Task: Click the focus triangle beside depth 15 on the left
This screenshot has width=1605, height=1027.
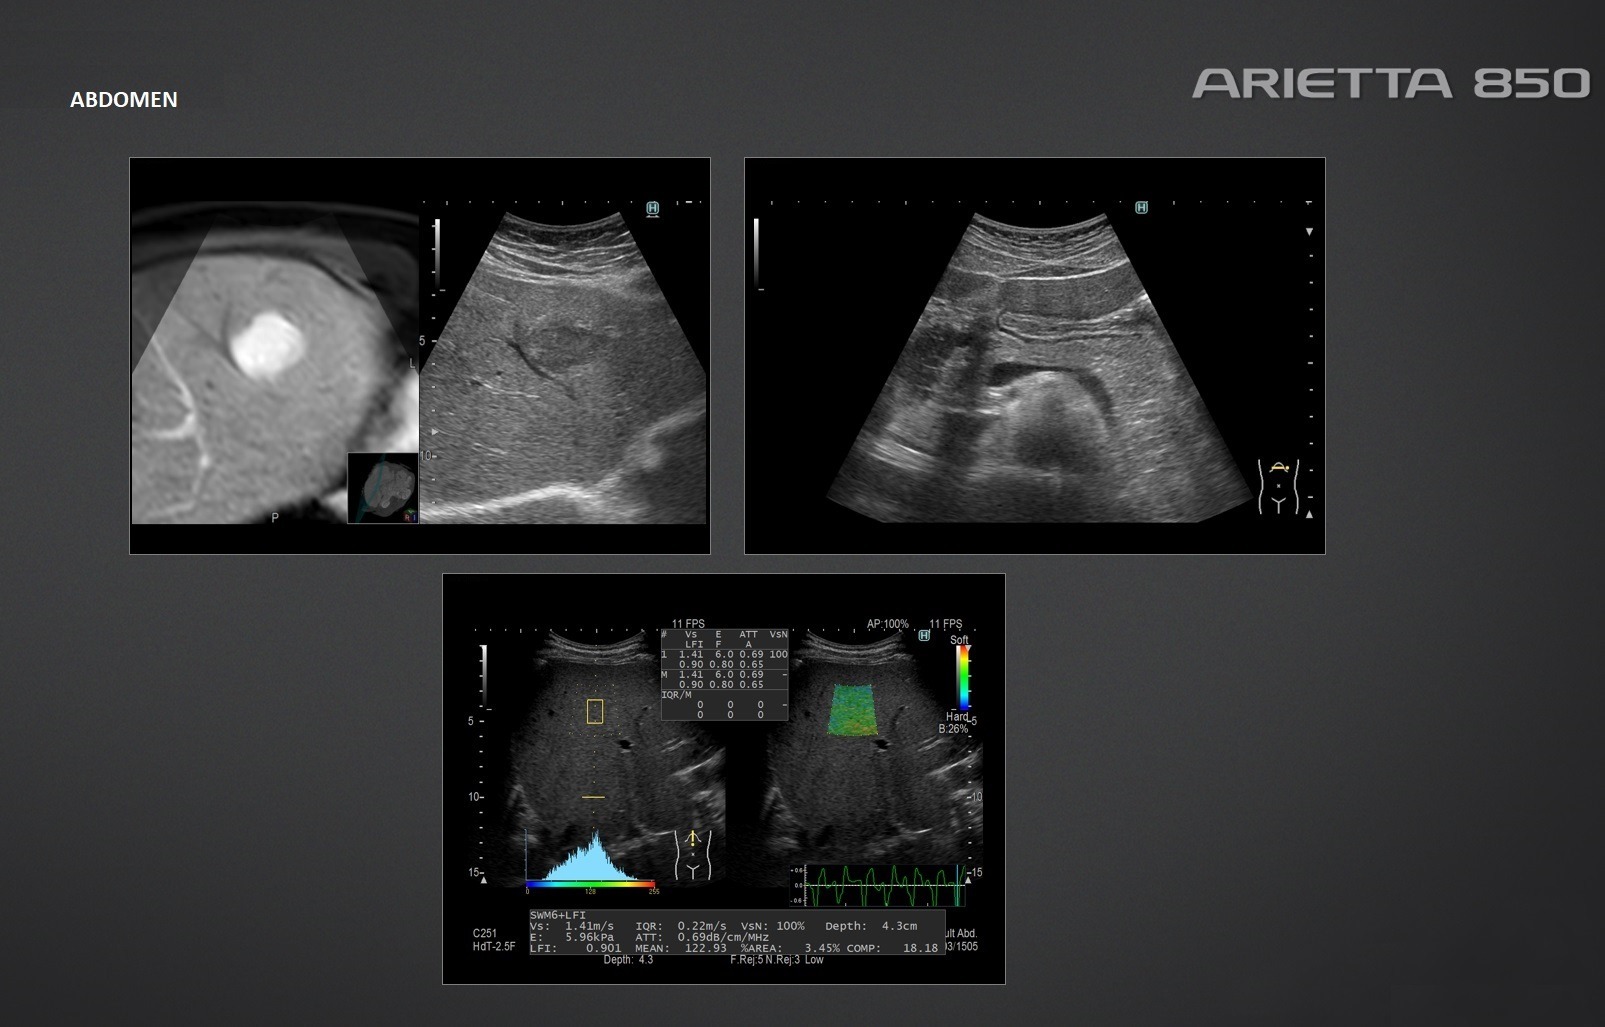Action: 484,881
